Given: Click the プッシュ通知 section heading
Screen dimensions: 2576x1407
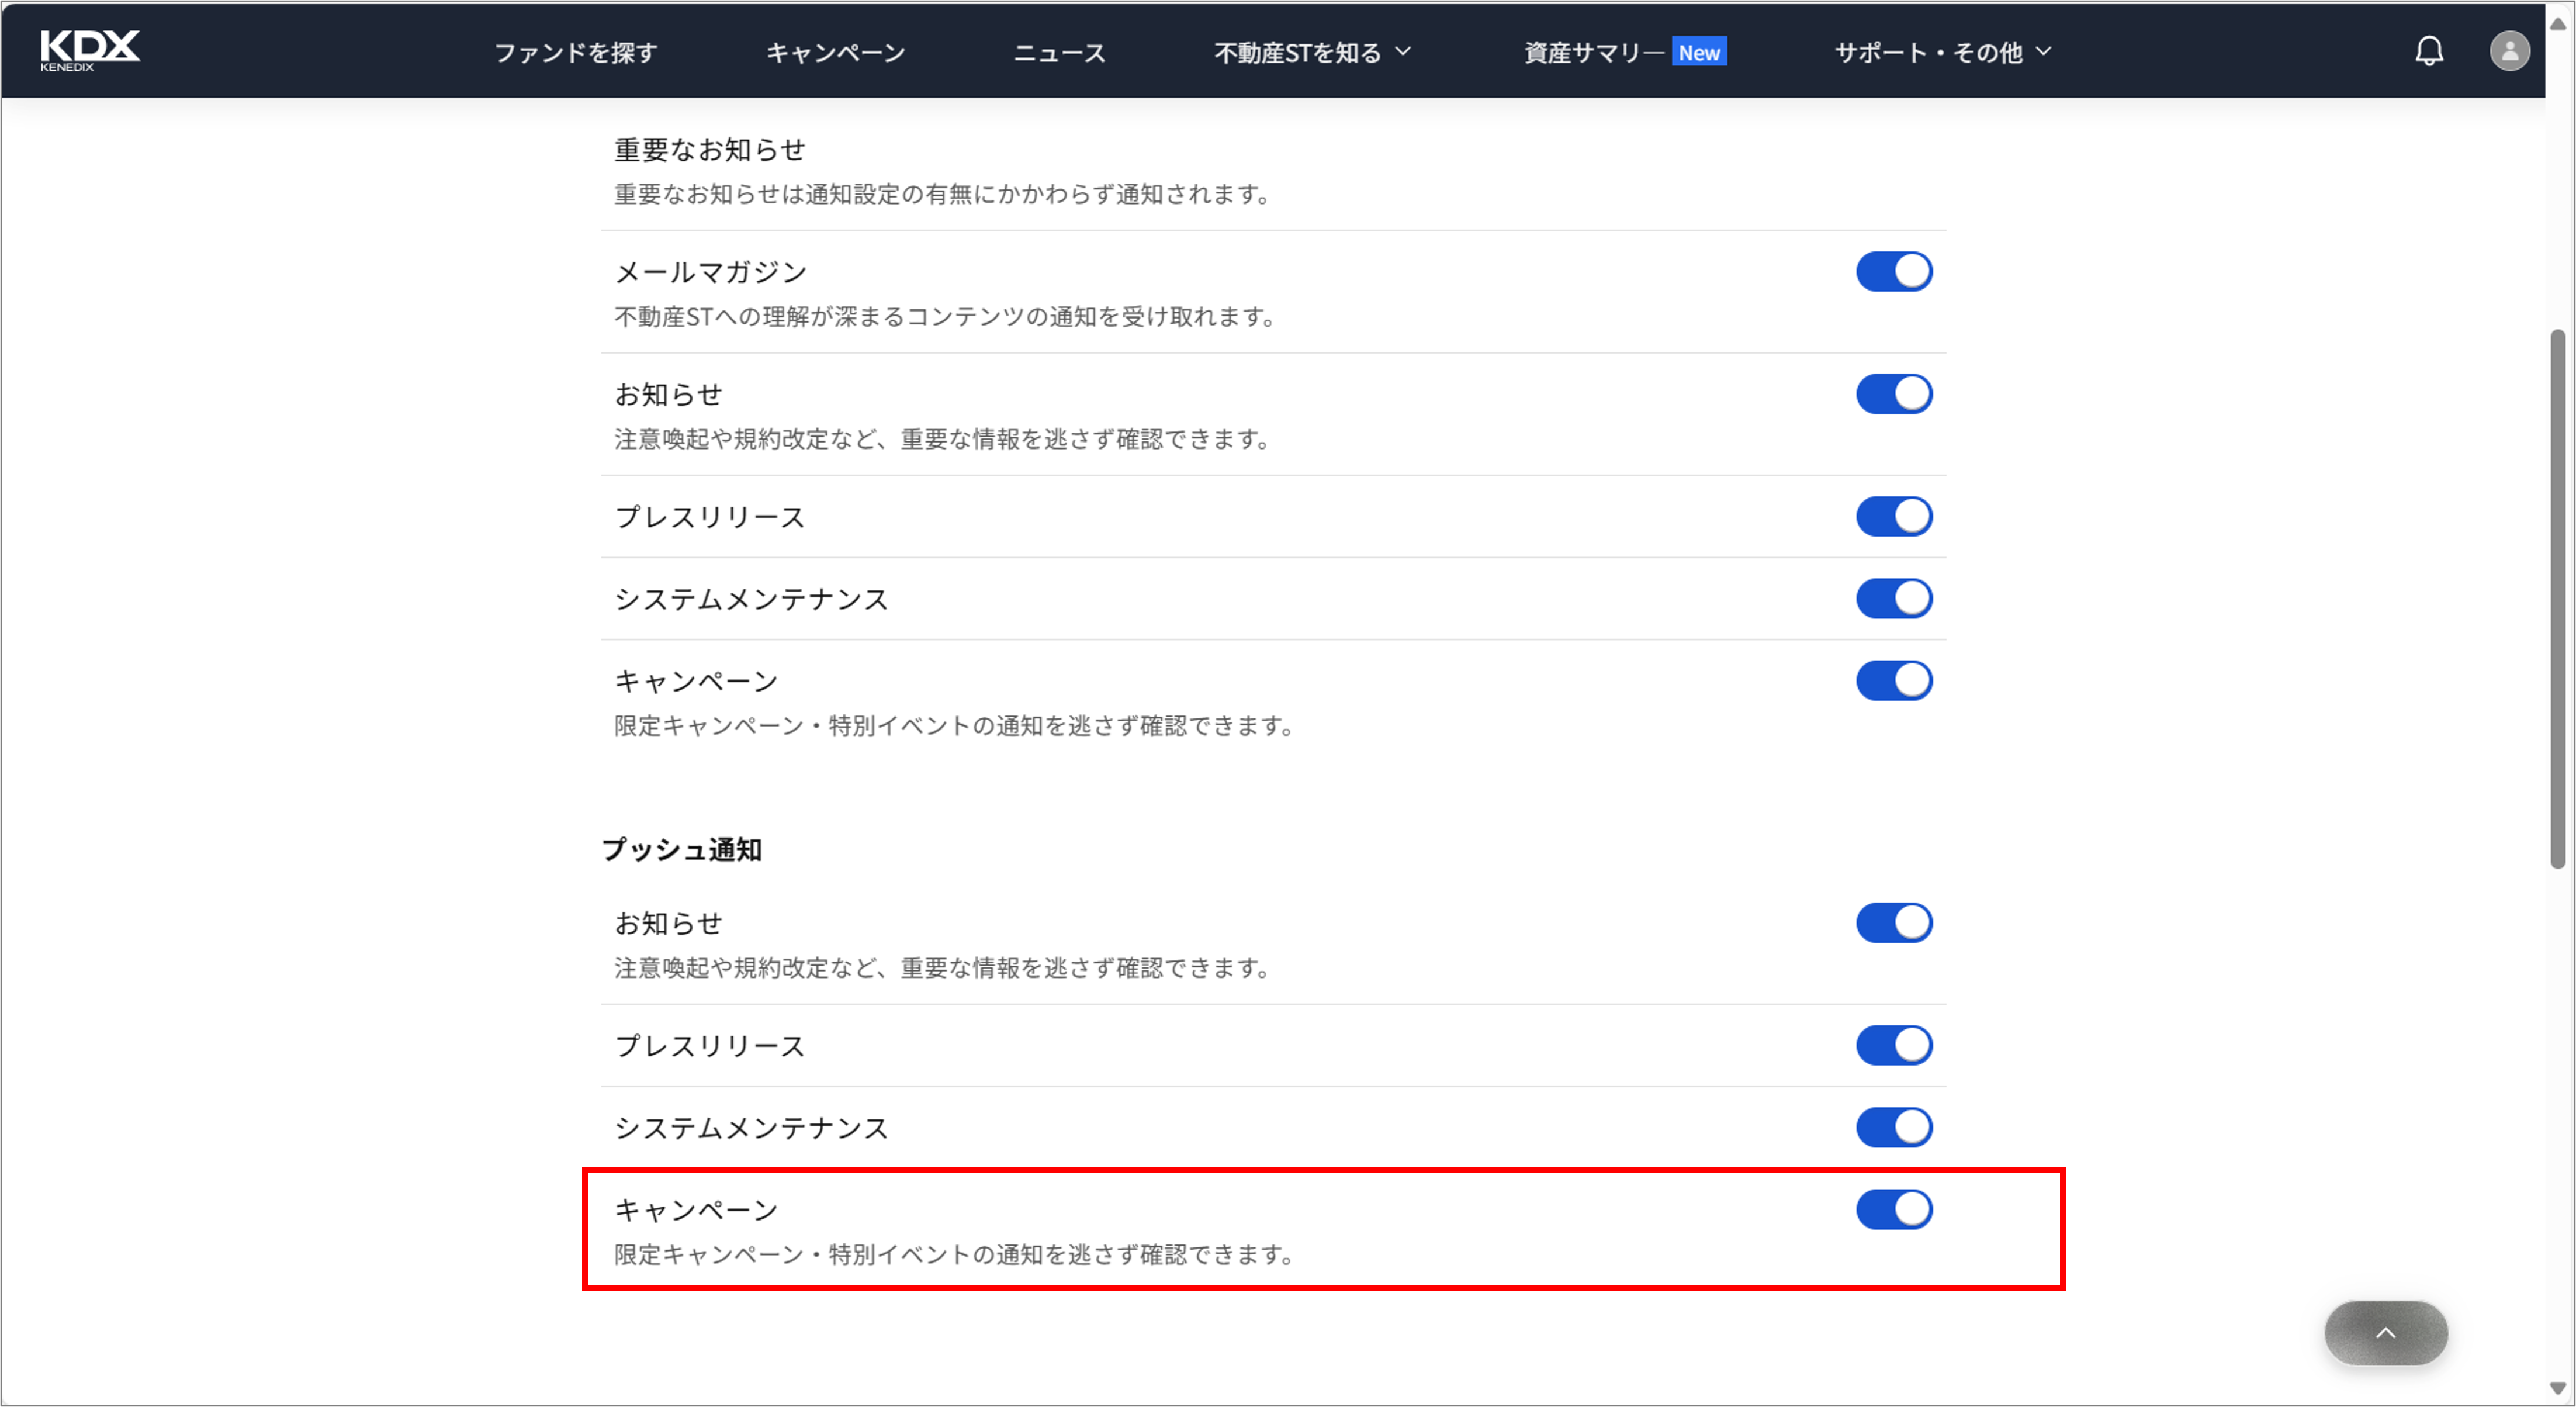Looking at the screenshot, I should pos(682,849).
